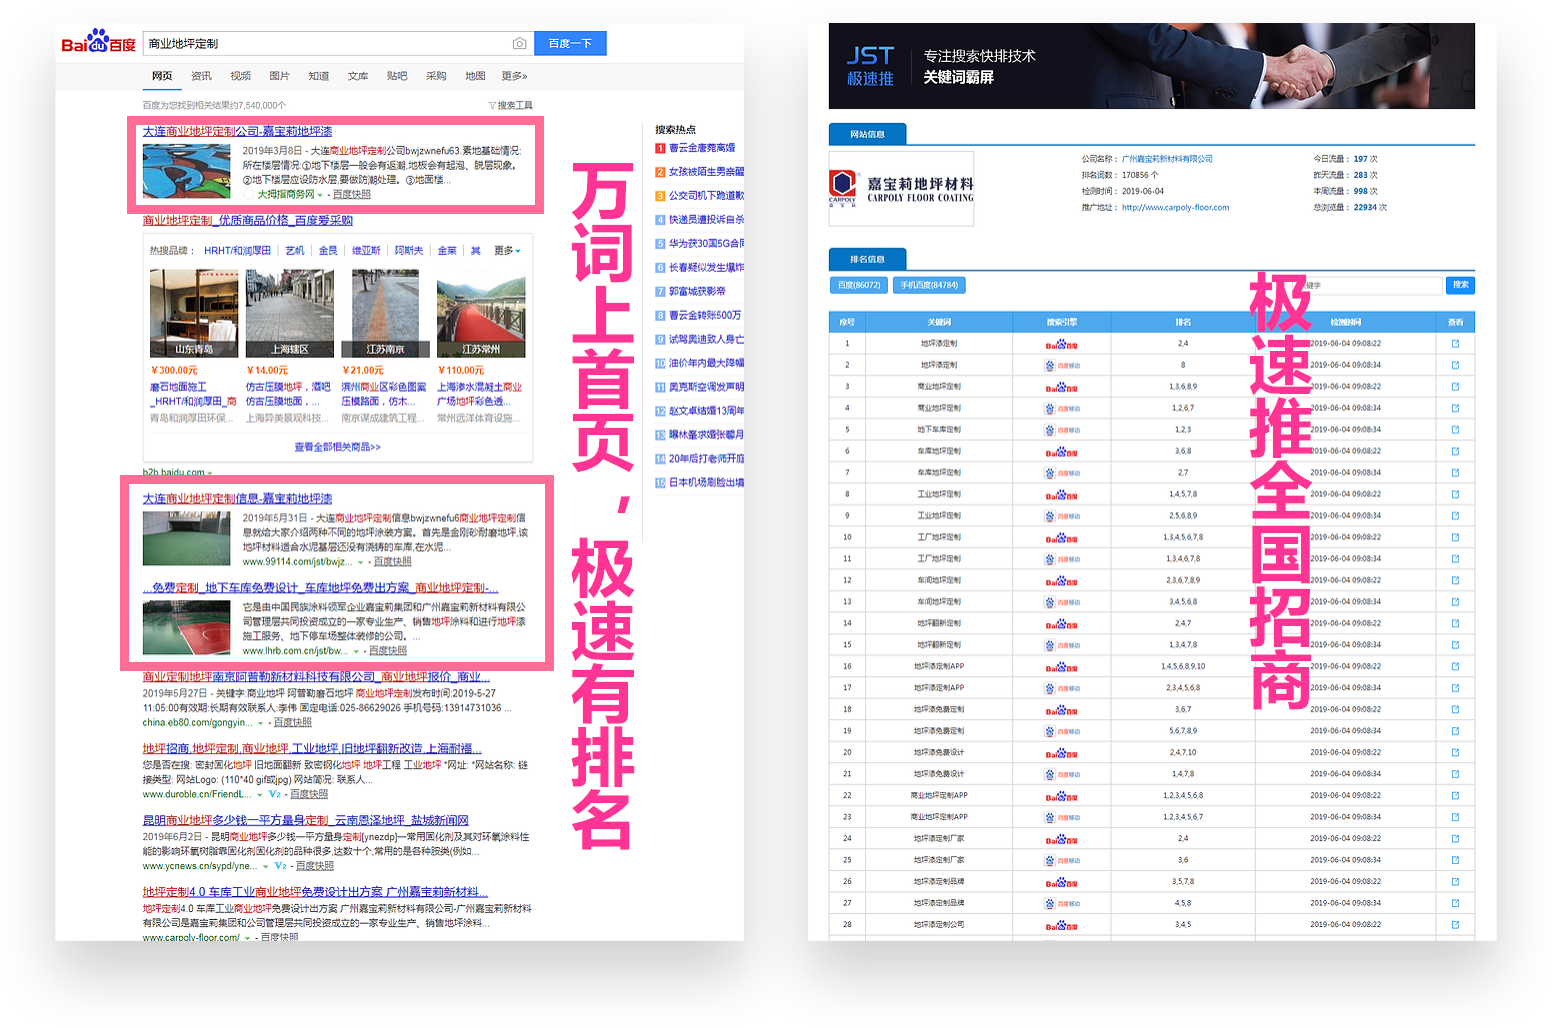The height and width of the screenshot is (1028, 1552).
Task: Open the view icon in ranking row 8
Action: coord(1455,494)
